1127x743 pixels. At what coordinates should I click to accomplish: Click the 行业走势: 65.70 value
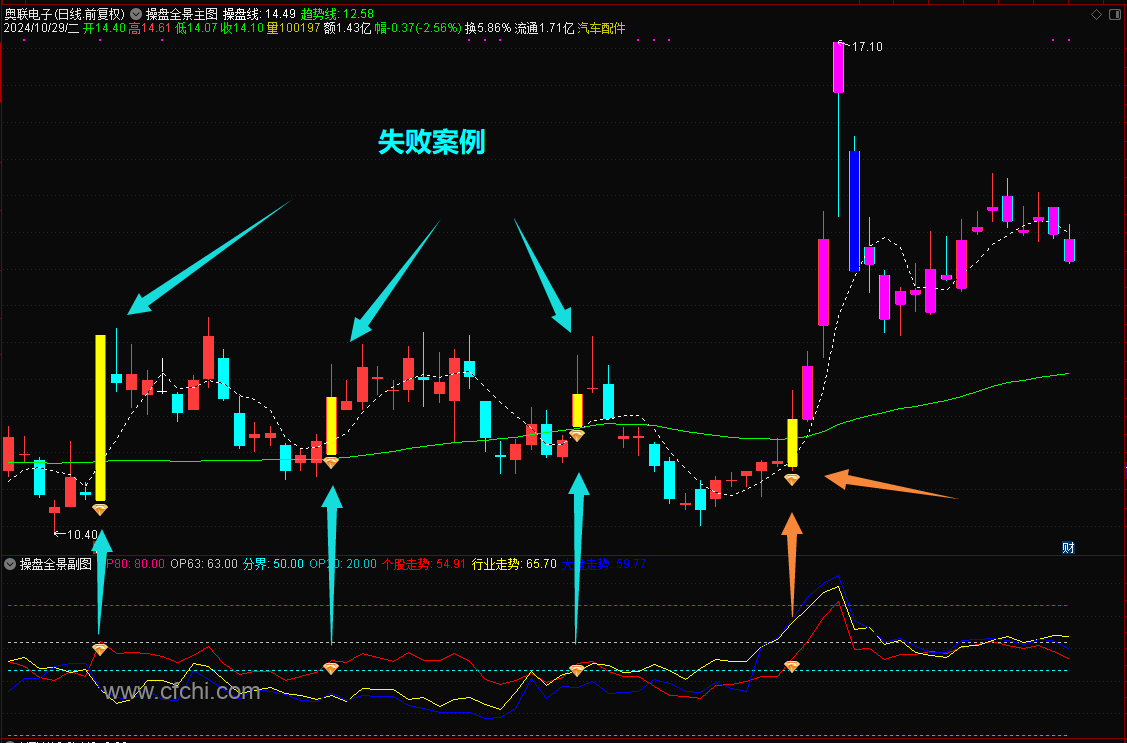click(514, 564)
